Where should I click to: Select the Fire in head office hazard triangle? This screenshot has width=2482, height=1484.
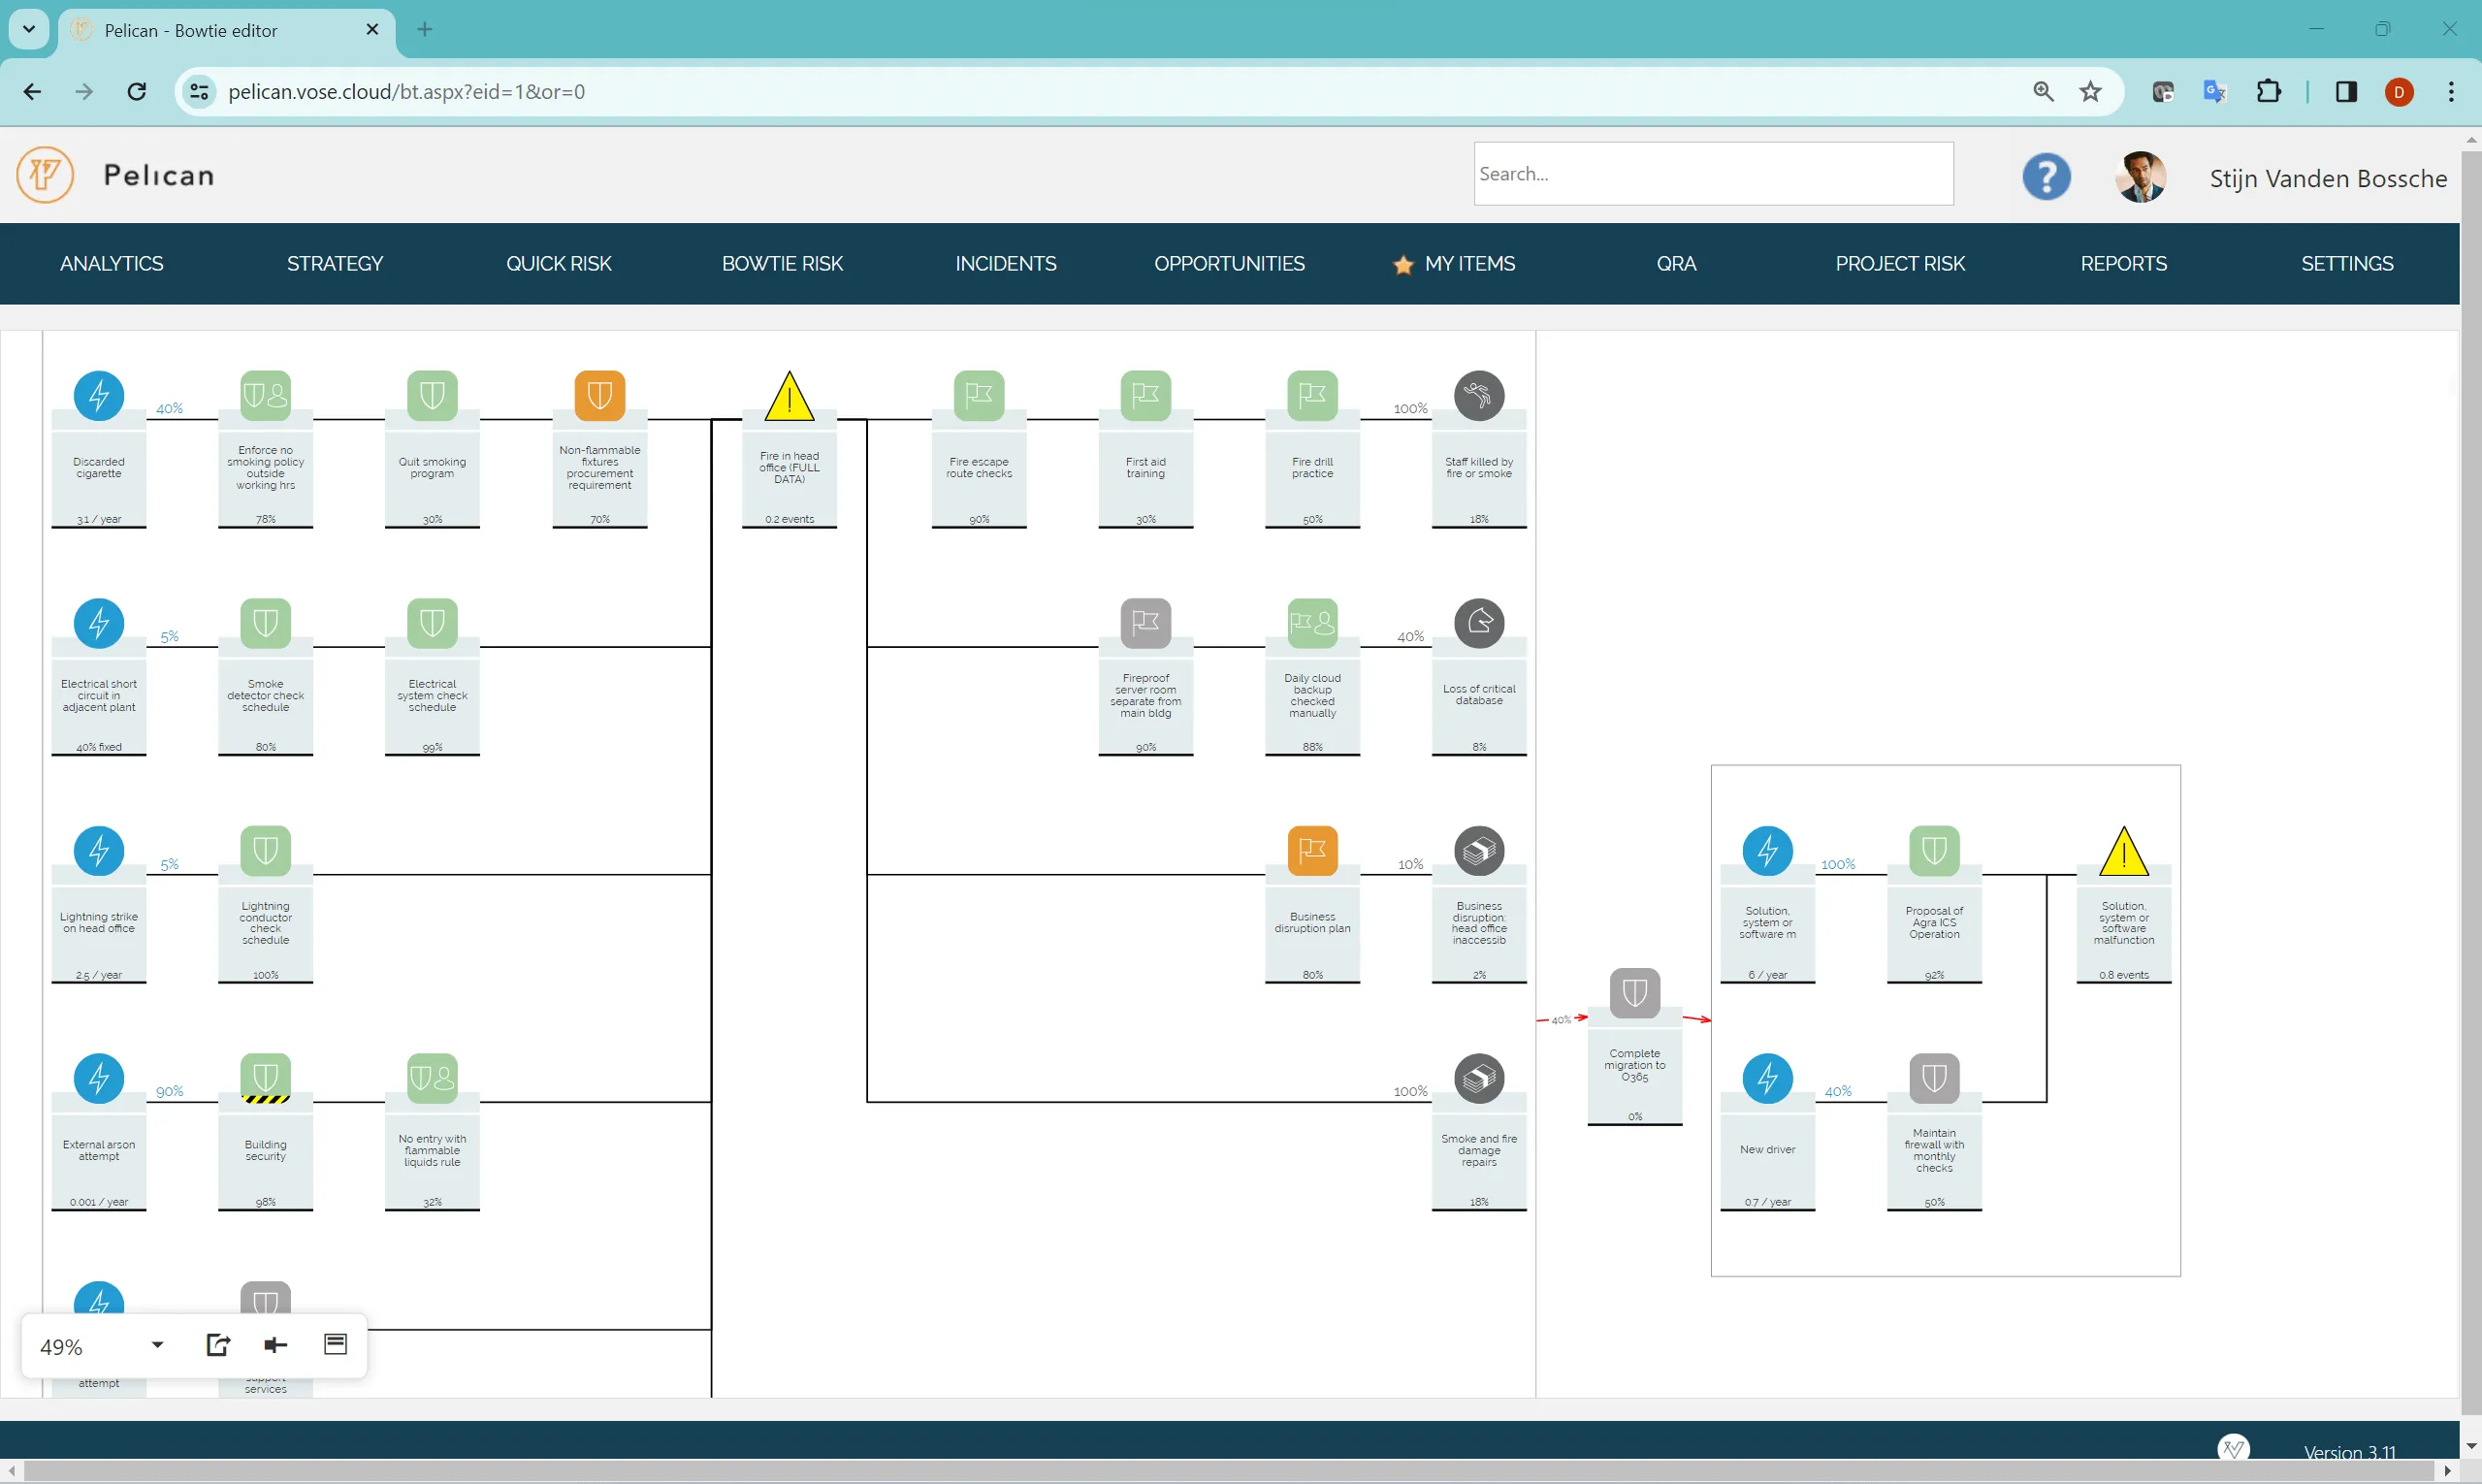[789, 397]
